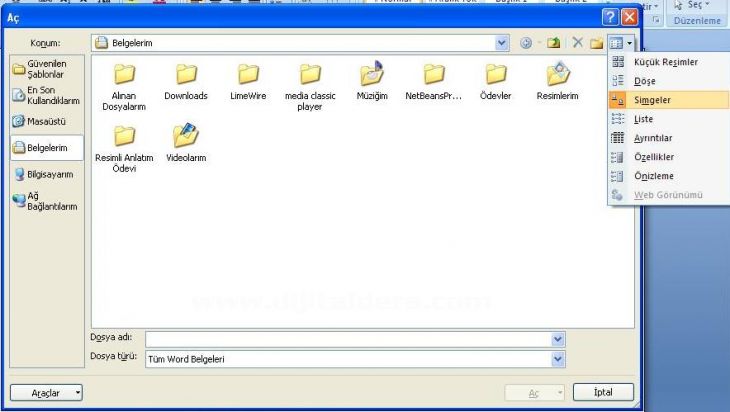Image resolution: width=730 pixels, height=412 pixels.
Task: Open the Araçlar tools dropdown
Action: click(x=46, y=393)
